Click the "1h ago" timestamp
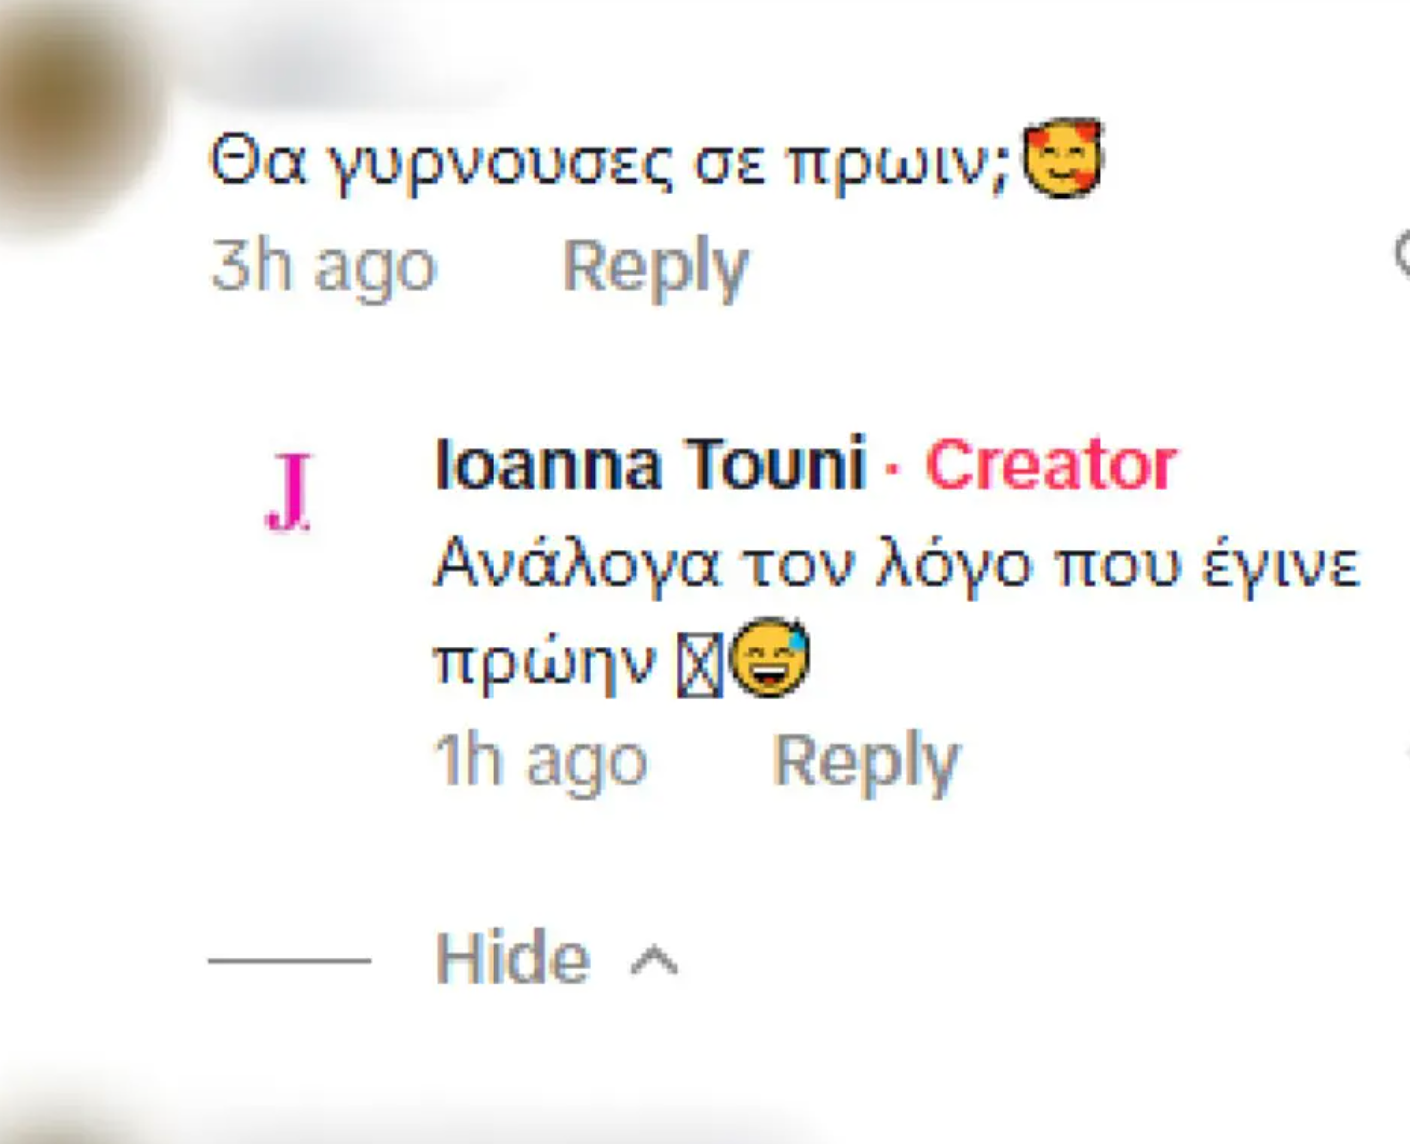Viewport: 1410px width, 1144px height. pyautogui.click(x=541, y=762)
